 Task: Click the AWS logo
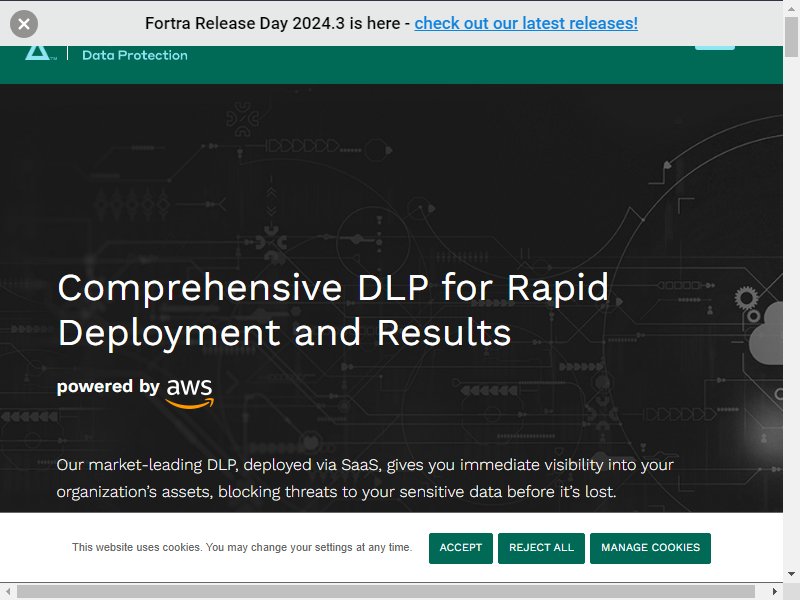click(x=189, y=393)
